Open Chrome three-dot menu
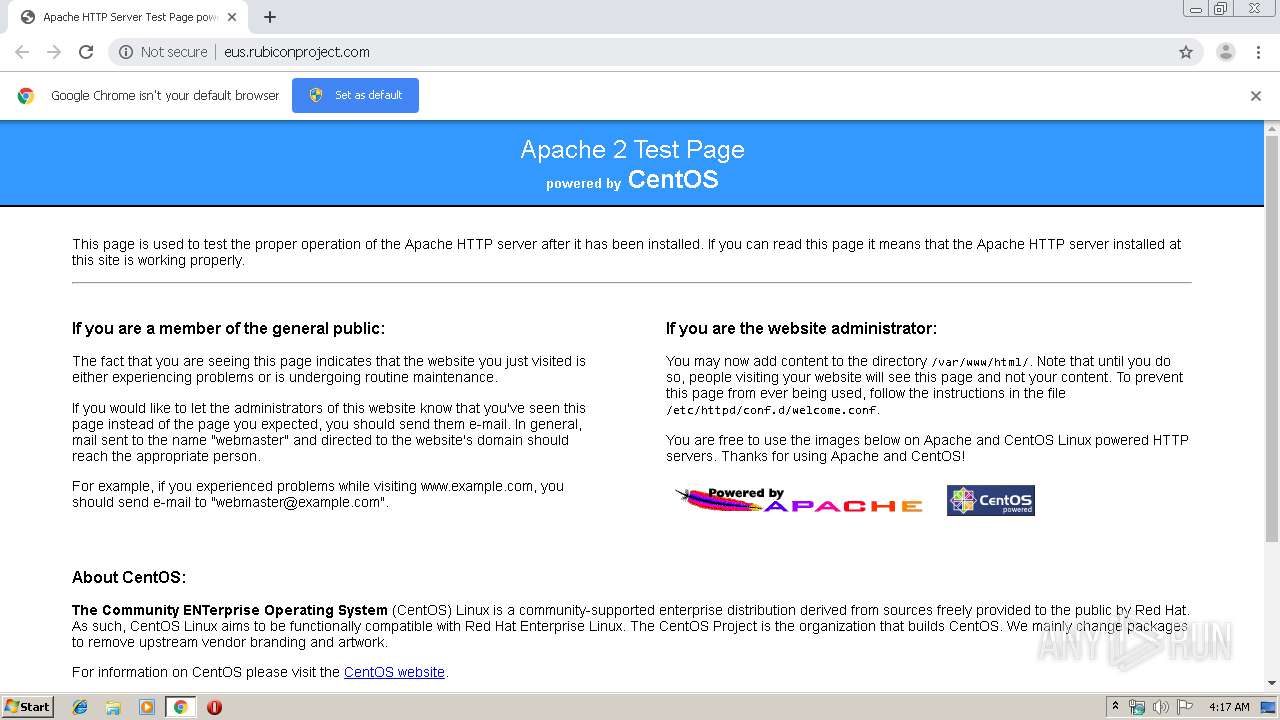 pos(1258,52)
